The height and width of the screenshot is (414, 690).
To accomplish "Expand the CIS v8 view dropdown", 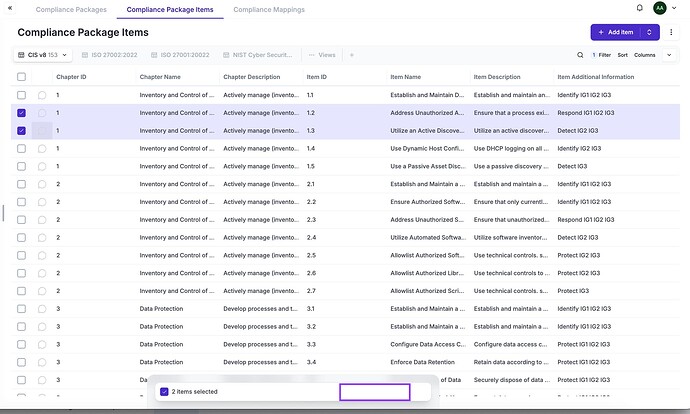I will (43, 55).
